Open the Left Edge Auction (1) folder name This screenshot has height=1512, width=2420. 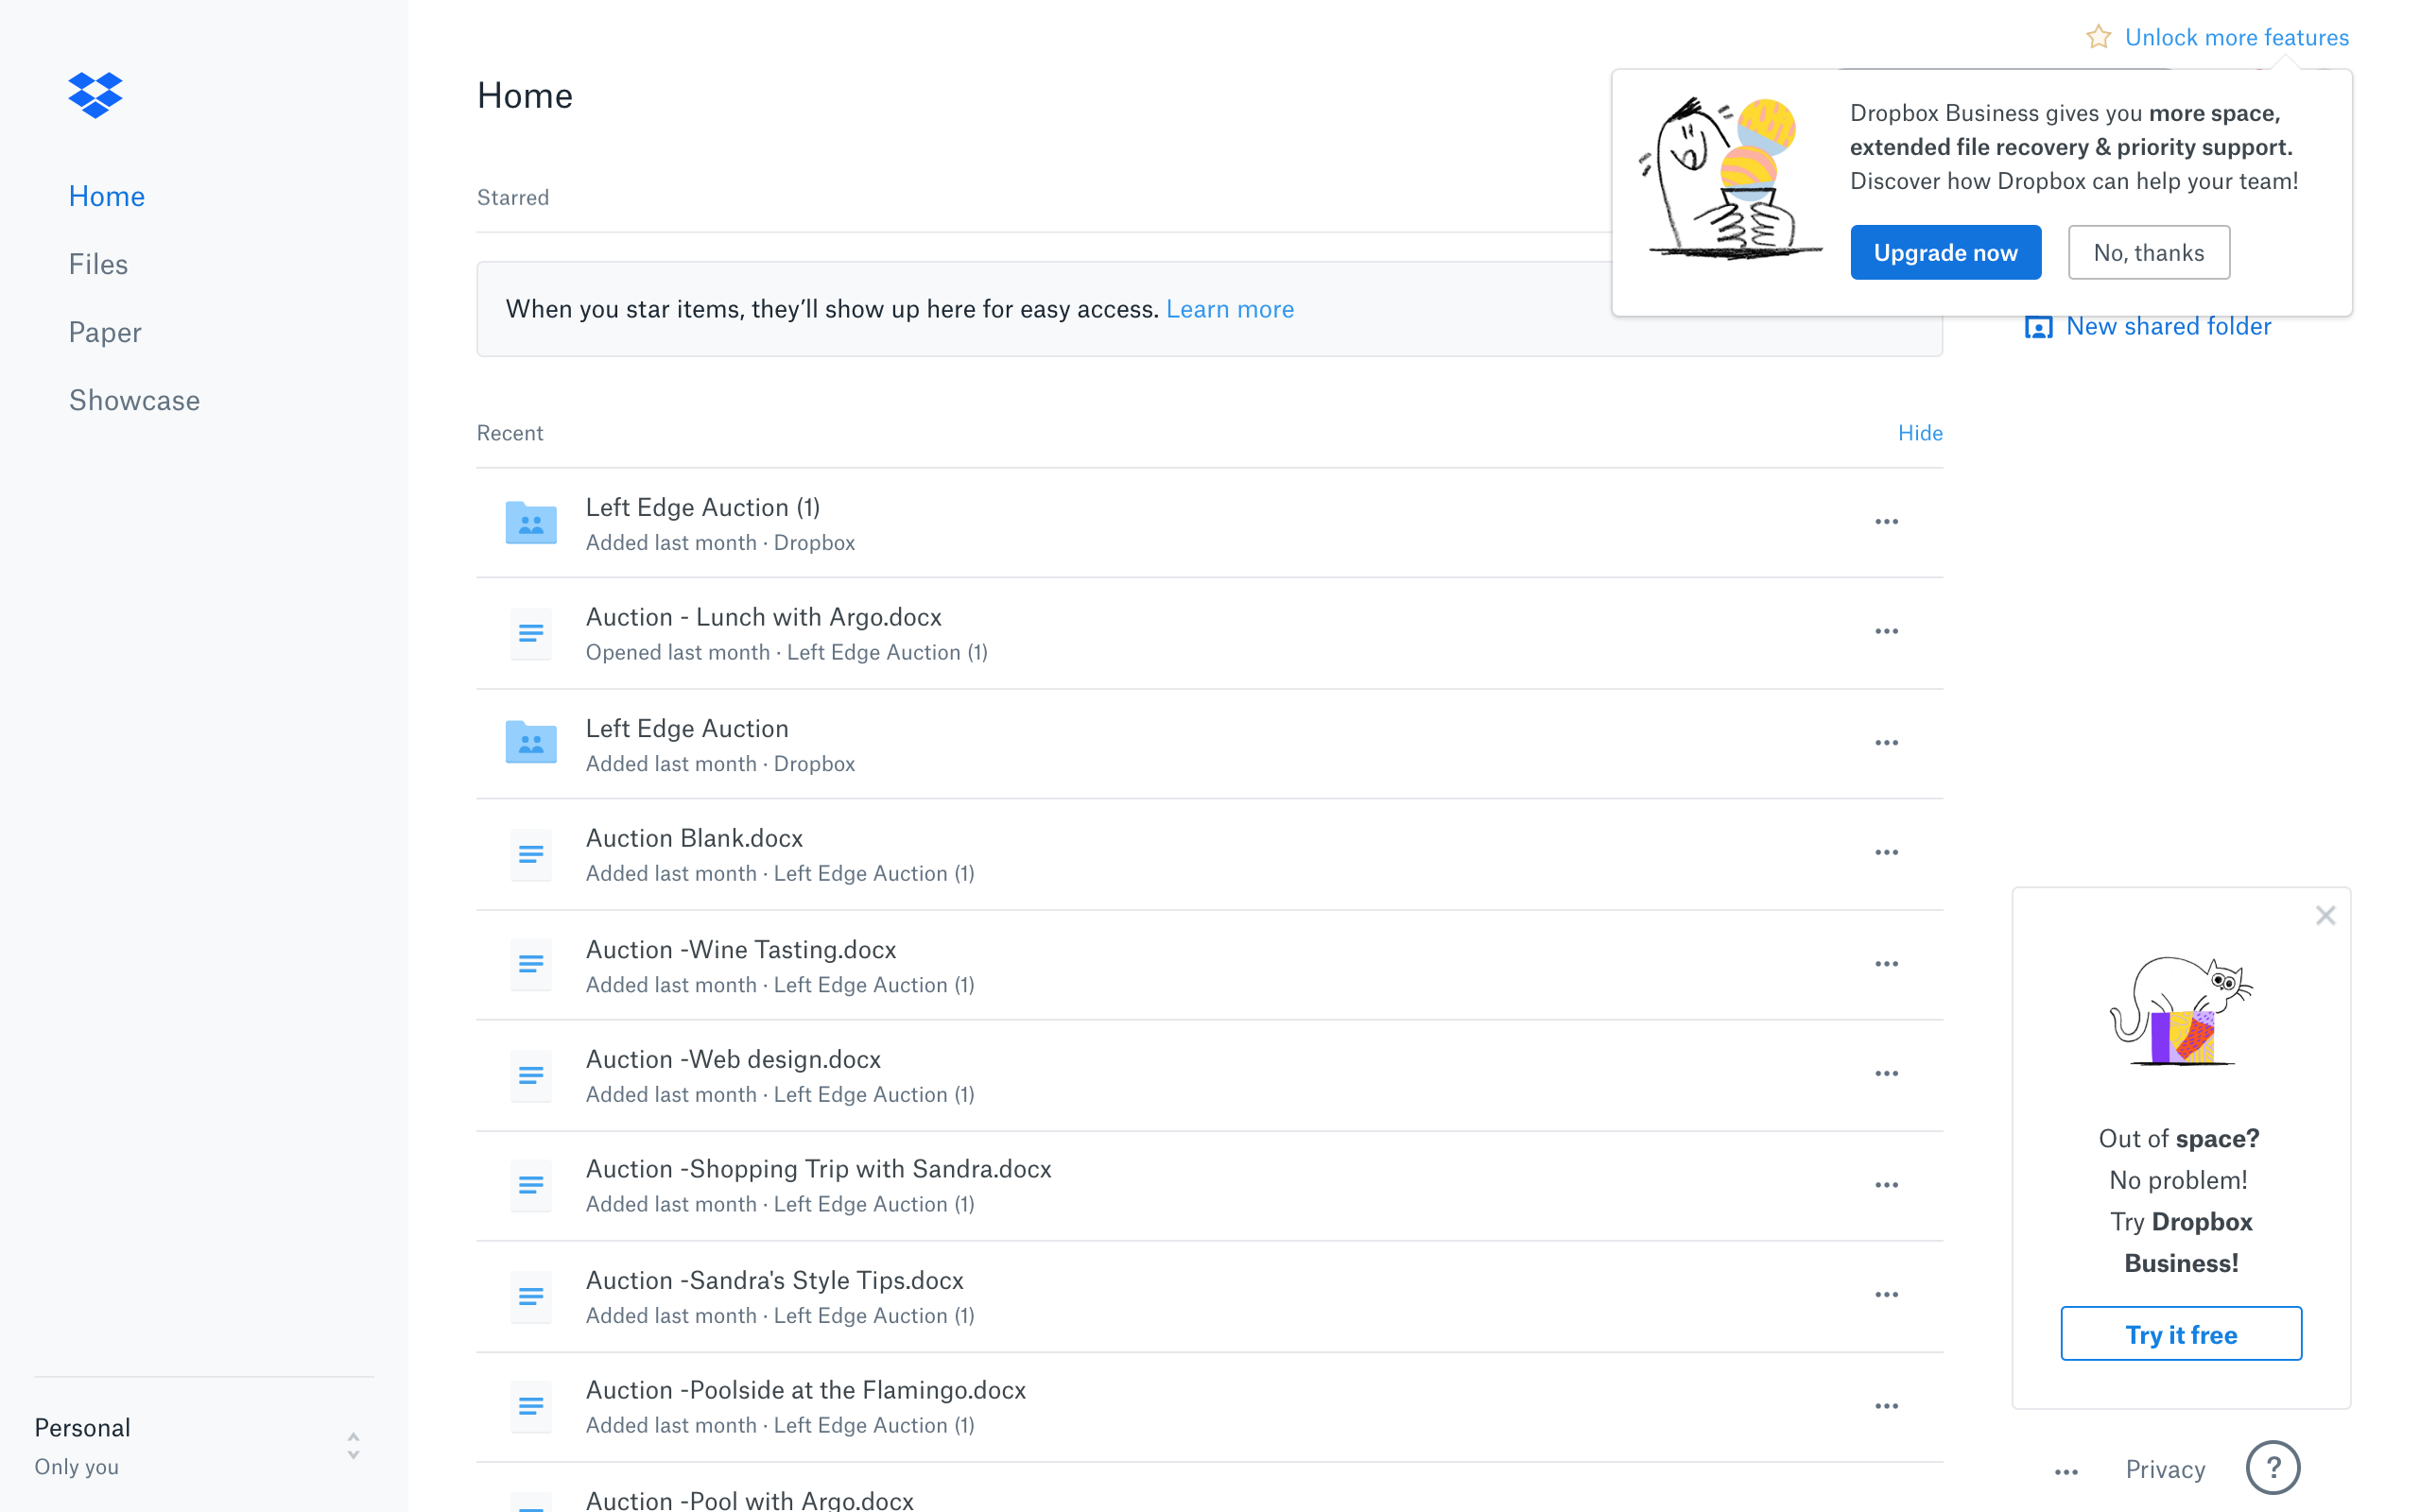[x=702, y=507]
